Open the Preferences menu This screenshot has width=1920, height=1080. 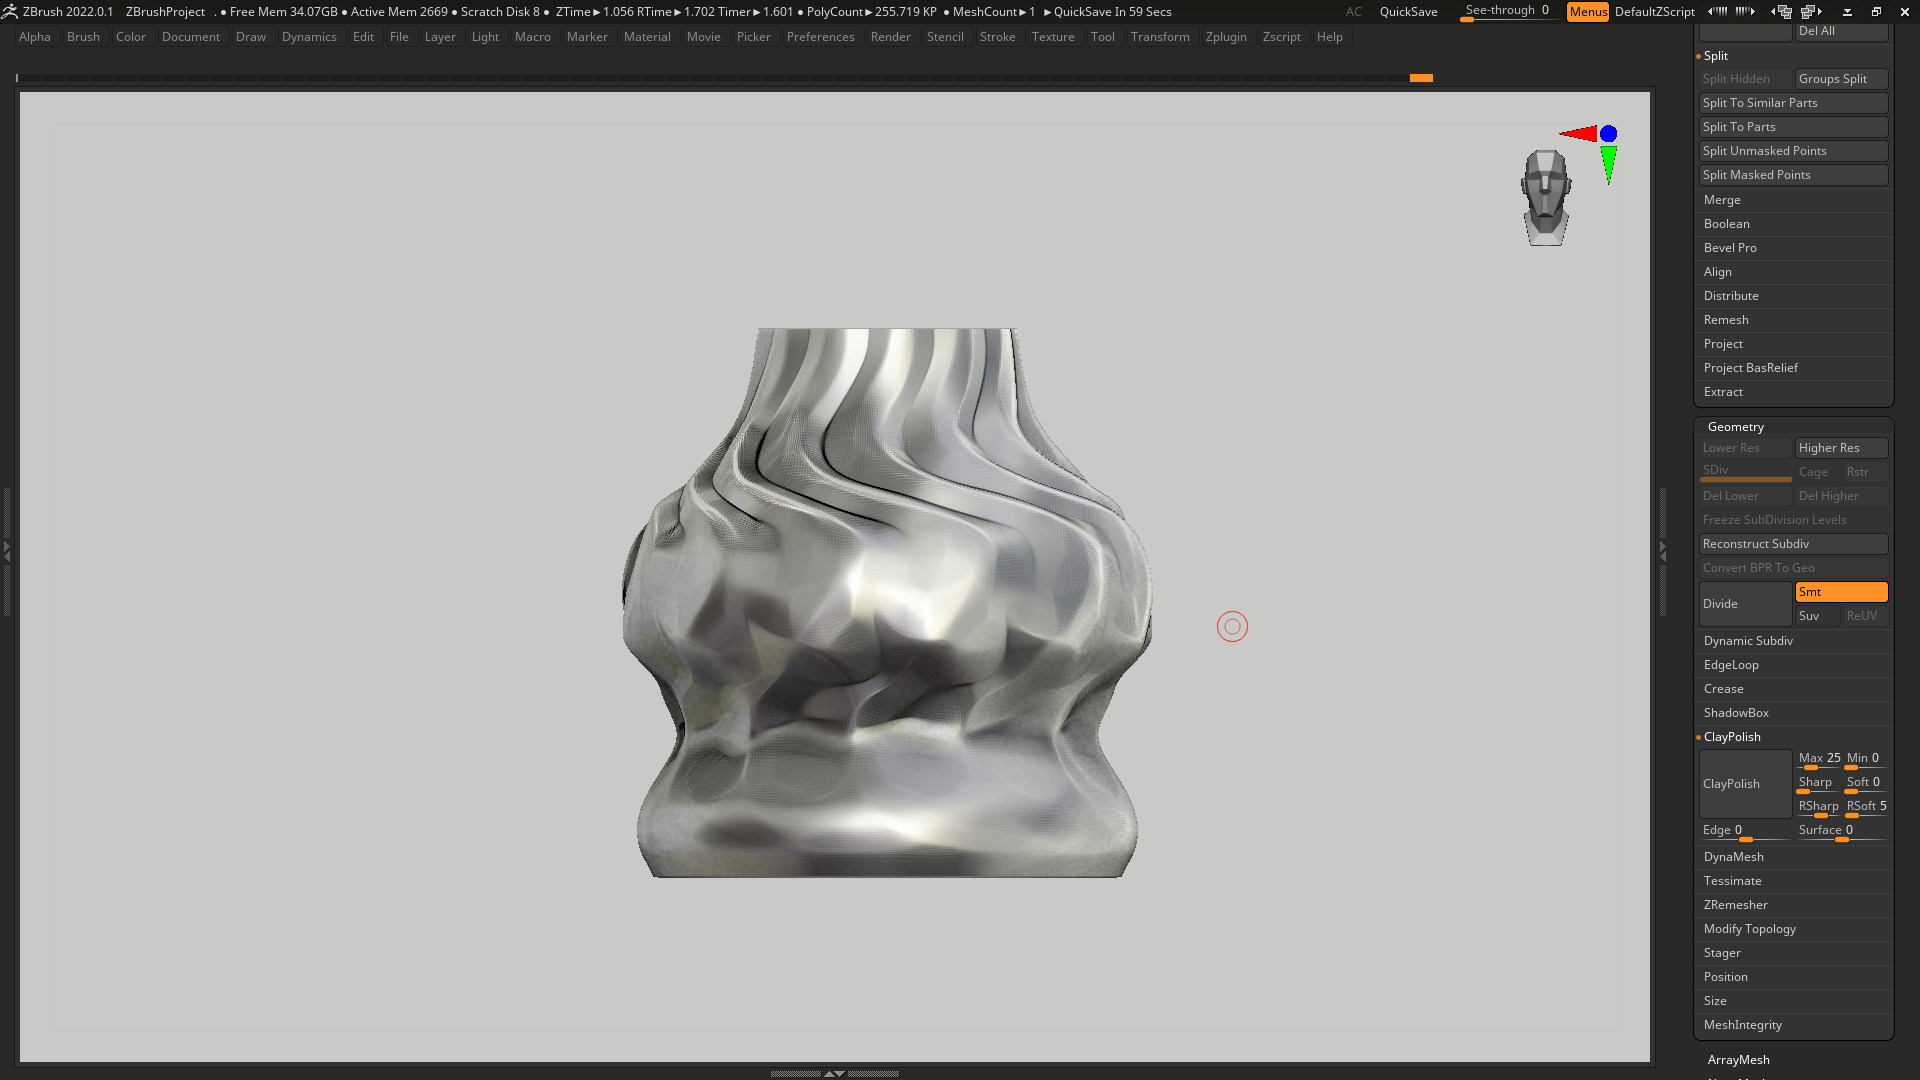pyautogui.click(x=820, y=37)
